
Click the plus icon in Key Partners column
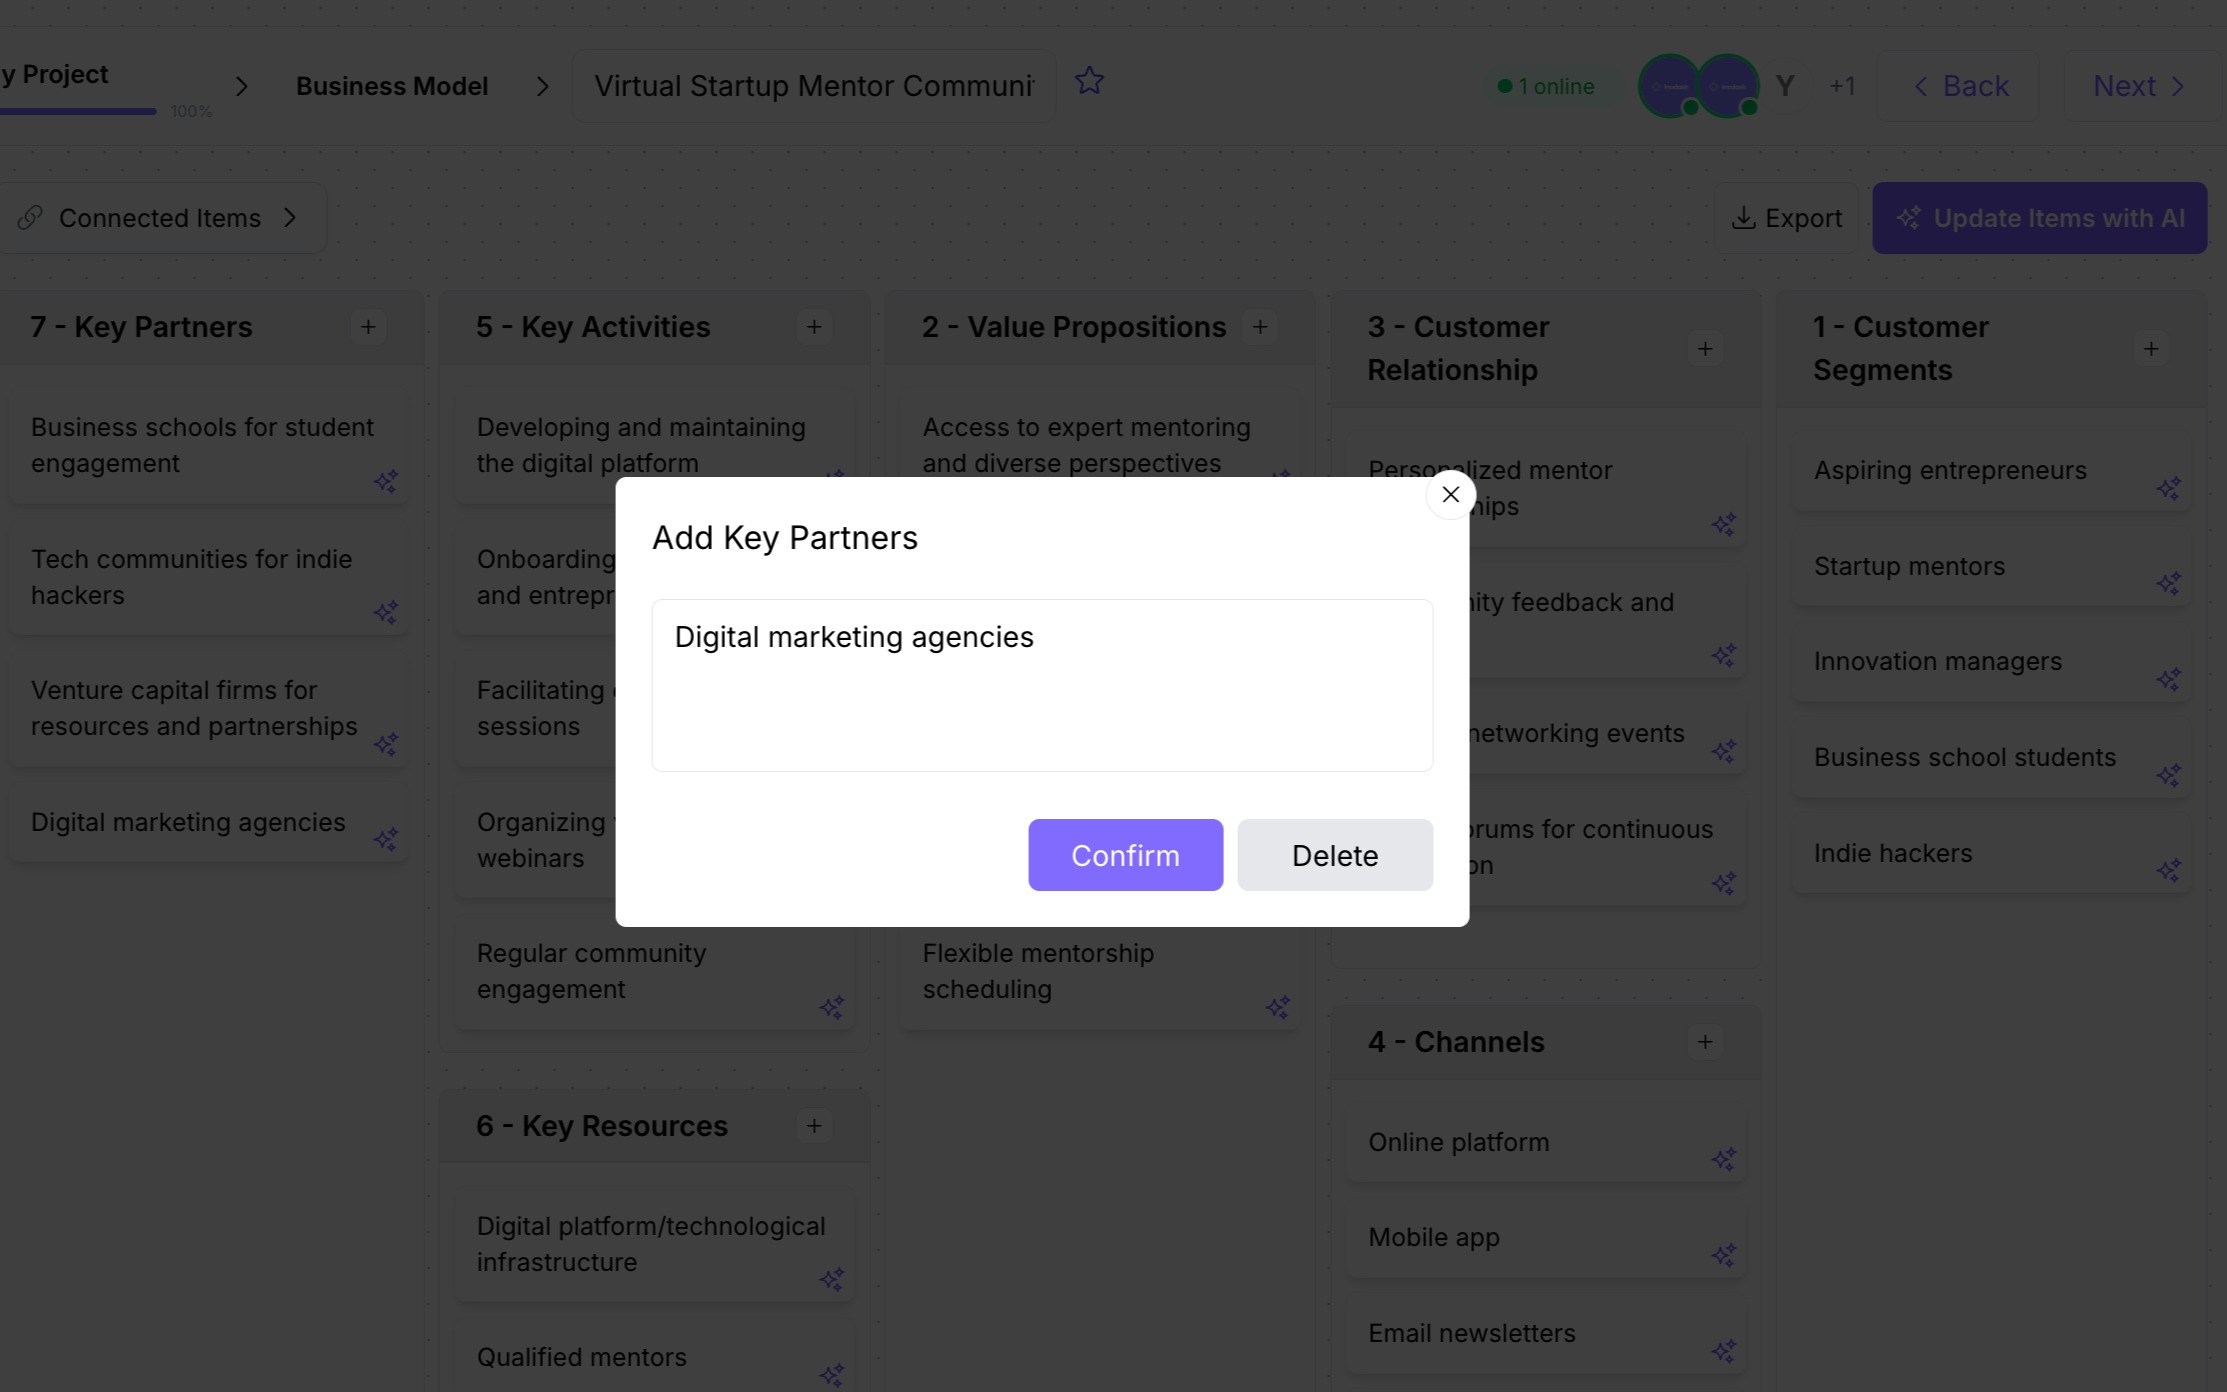[368, 327]
